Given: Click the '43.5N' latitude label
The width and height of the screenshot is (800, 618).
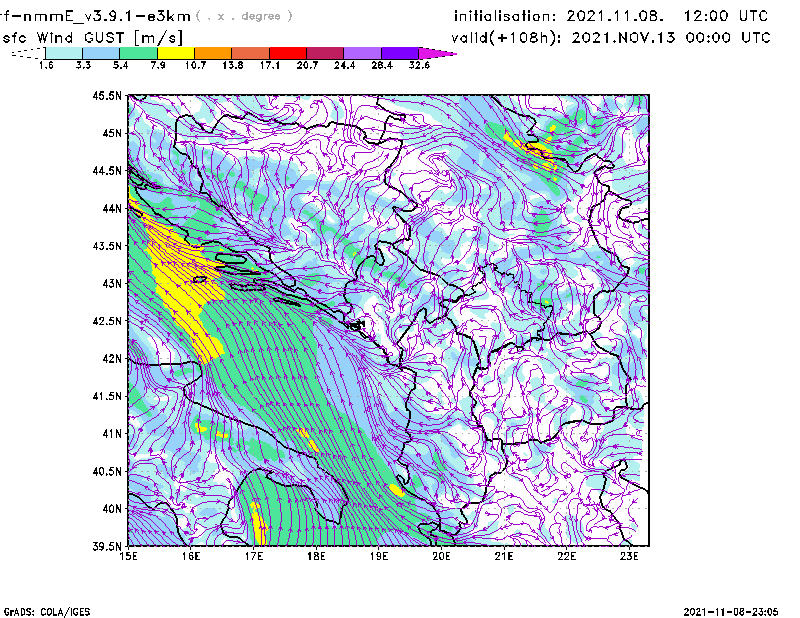Looking at the screenshot, I should (107, 246).
